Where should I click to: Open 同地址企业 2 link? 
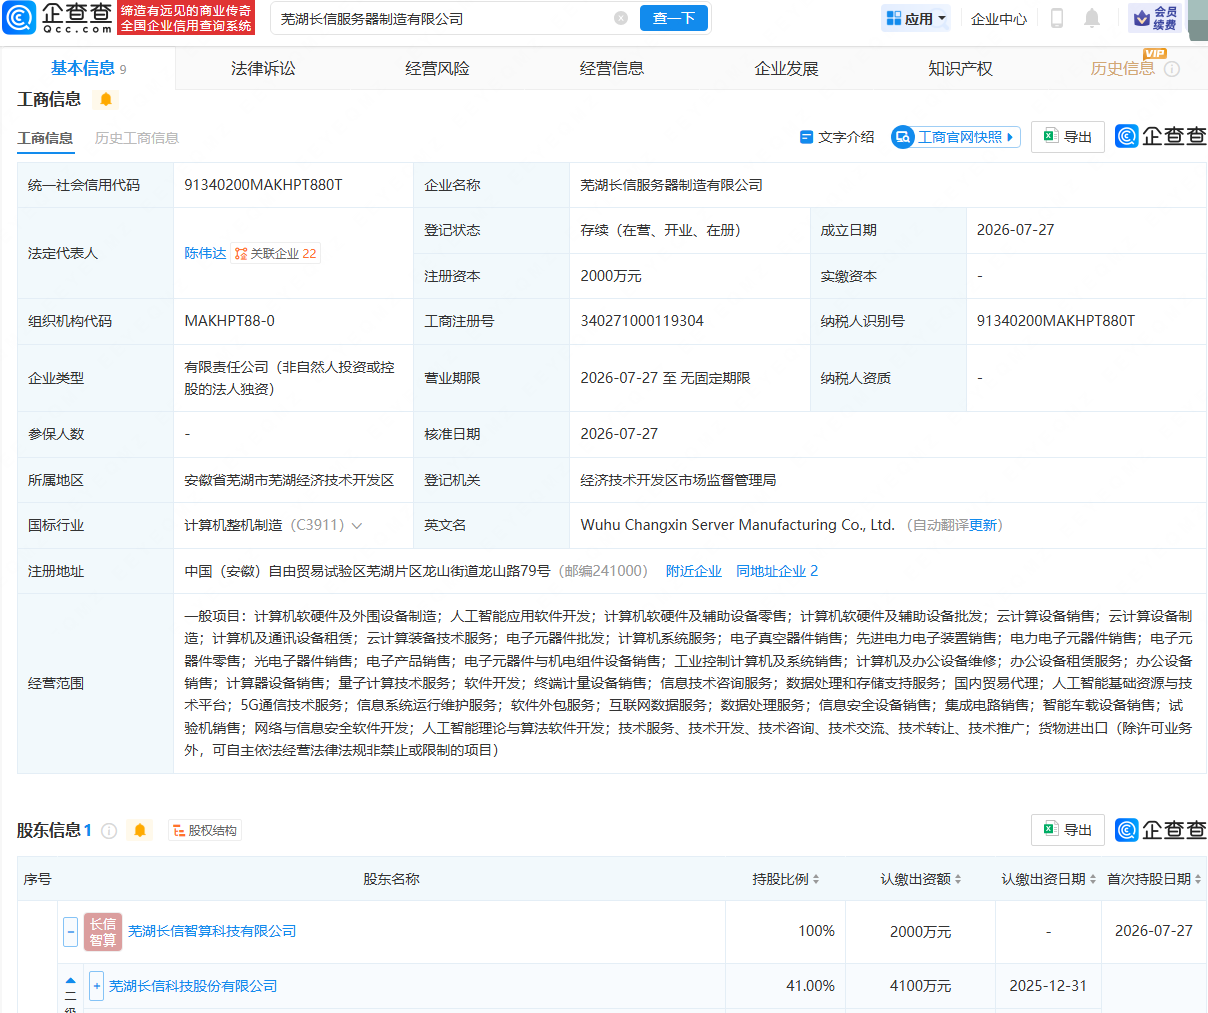tap(777, 571)
